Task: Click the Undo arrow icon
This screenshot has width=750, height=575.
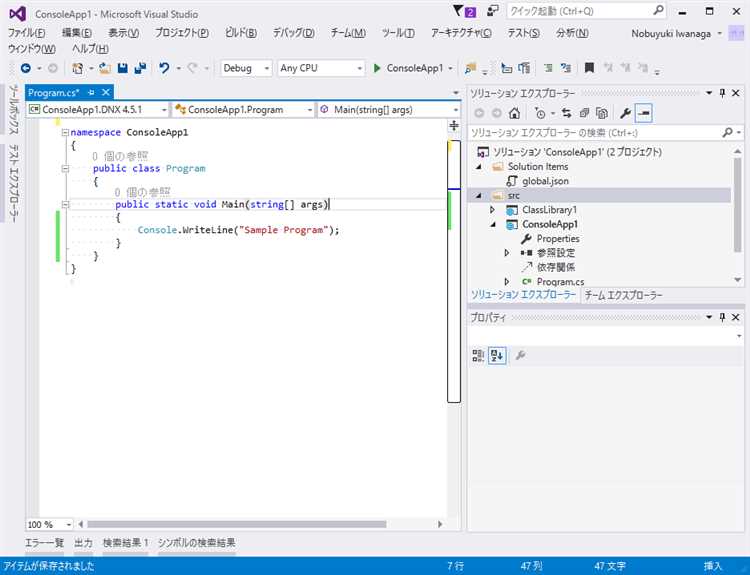Action: pos(164,68)
